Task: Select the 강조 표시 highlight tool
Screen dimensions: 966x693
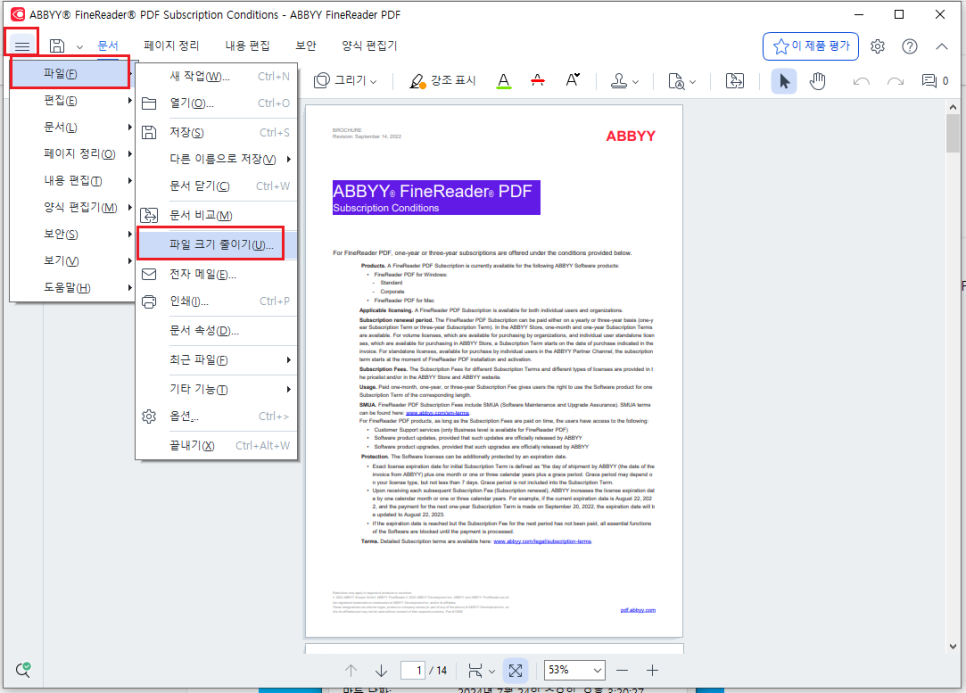Action: pos(442,81)
